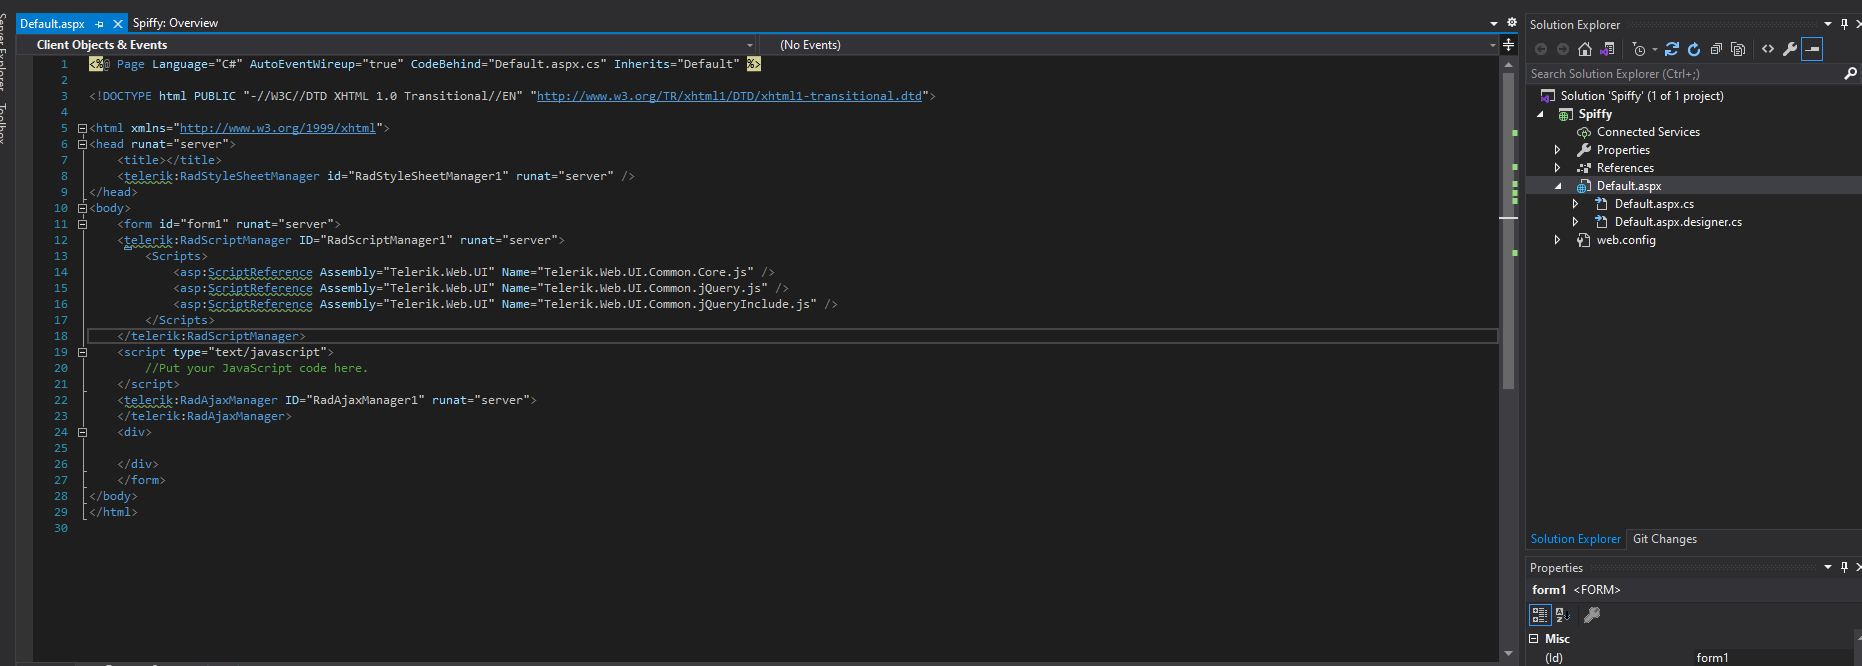This screenshot has width=1862, height=666.
Task: Collapse all Solution Explorer nodes
Action: 1716,49
